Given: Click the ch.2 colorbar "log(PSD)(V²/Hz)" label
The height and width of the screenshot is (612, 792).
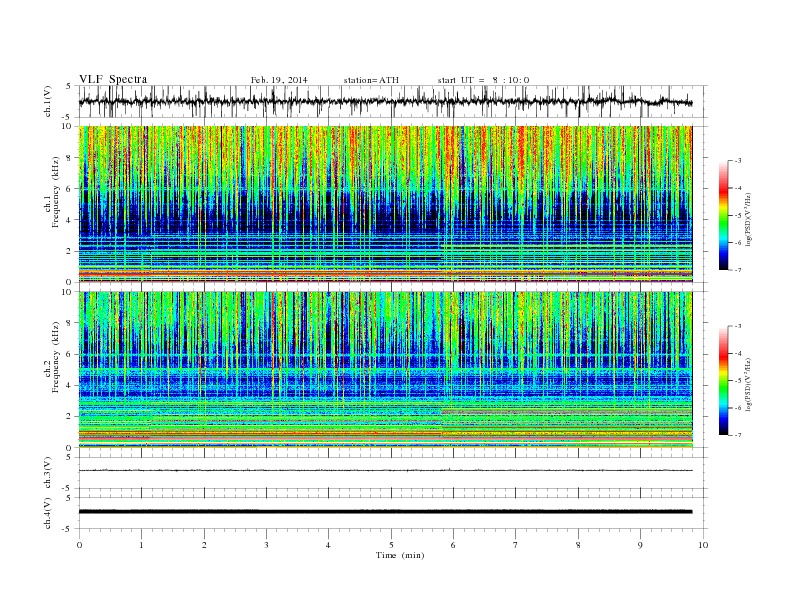Looking at the screenshot, I should [748, 384].
